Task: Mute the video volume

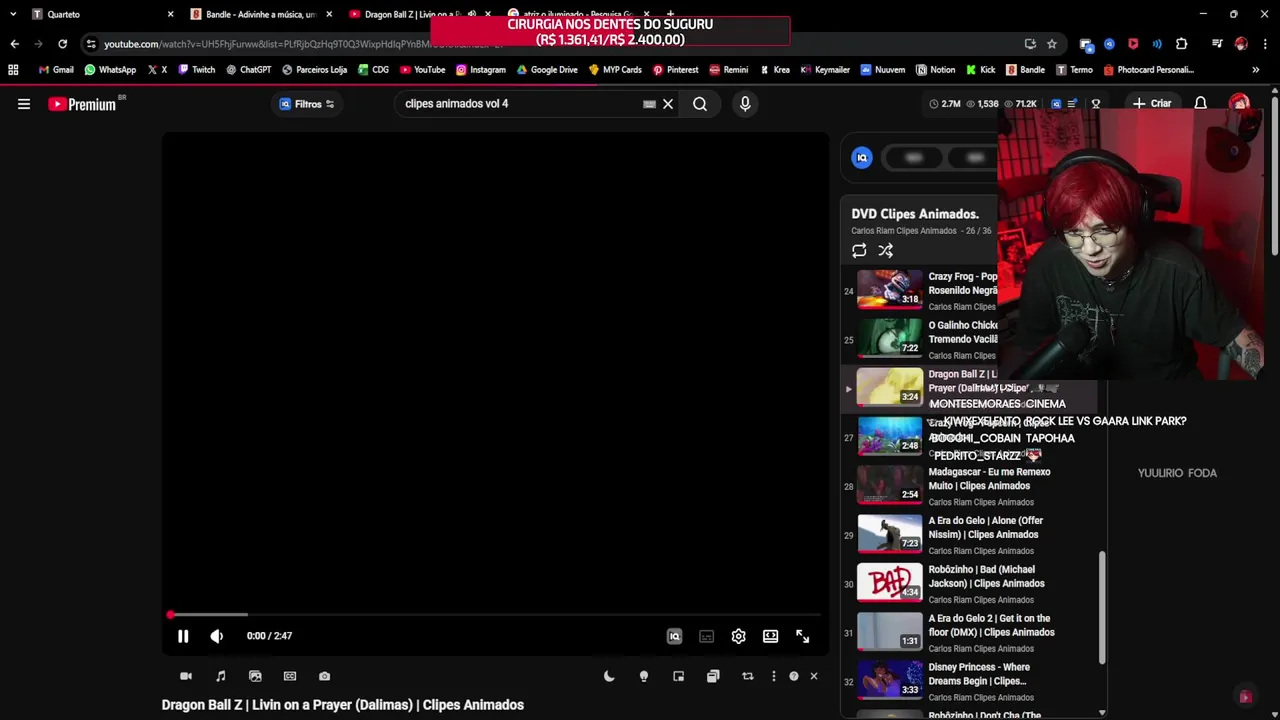Action: click(217, 636)
